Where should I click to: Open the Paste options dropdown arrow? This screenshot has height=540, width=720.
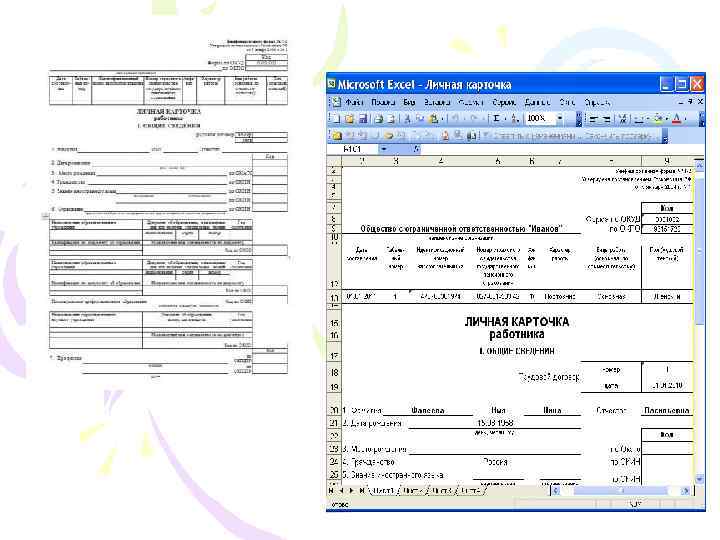(x=442, y=119)
